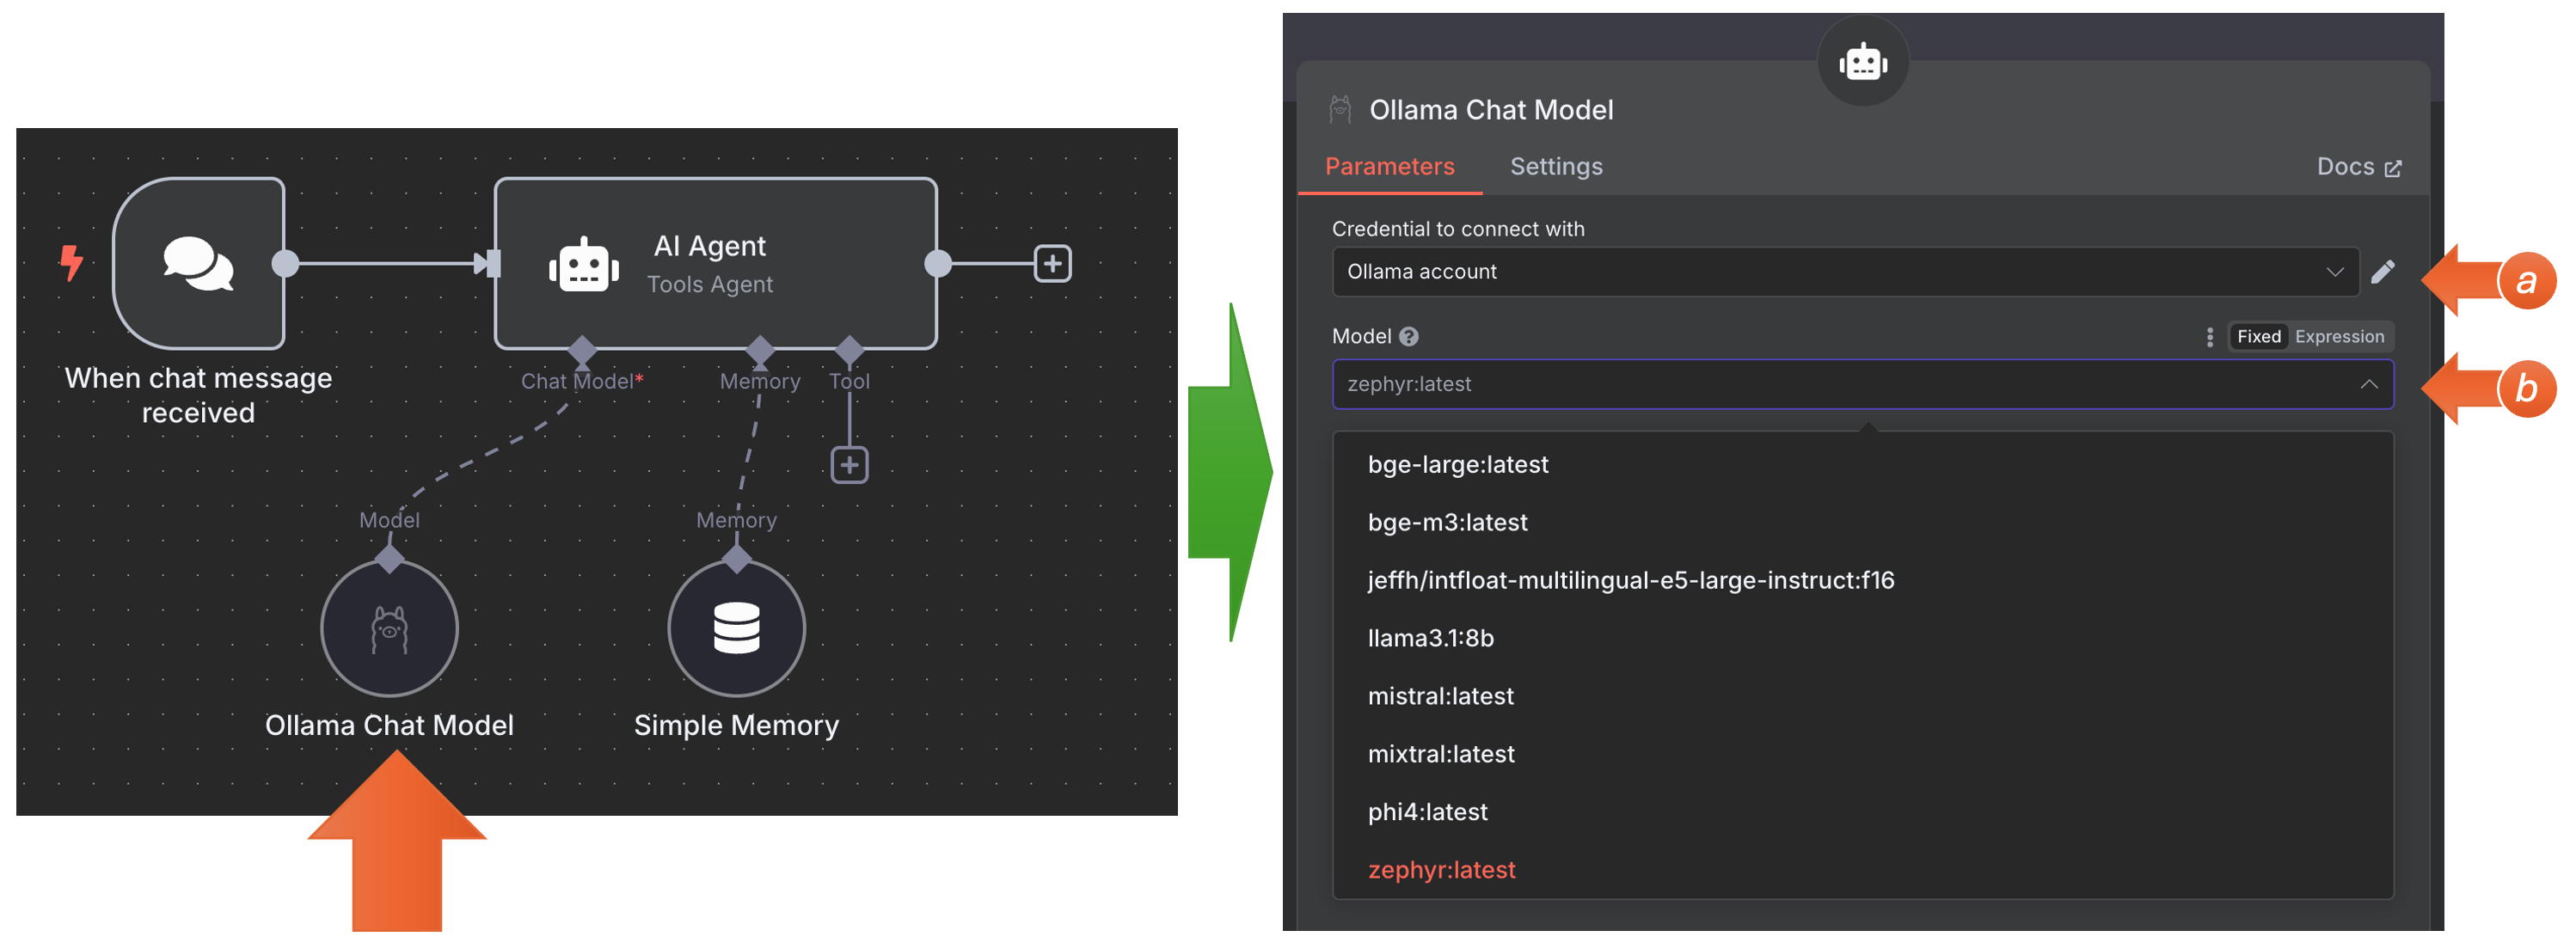The image size is (2576, 949).
Task: Select llama3.1:8b from model list
Action: [x=1862, y=638]
